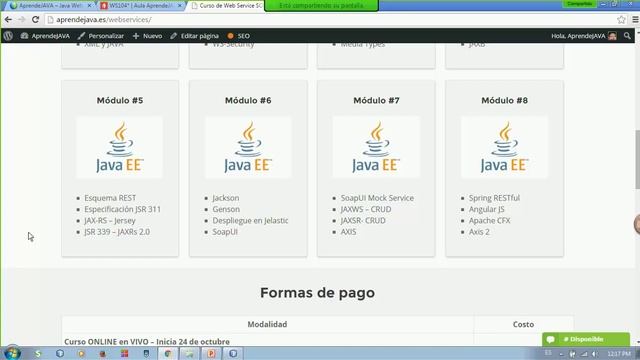Image resolution: width=640 pixels, height=360 pixels.
Task: Click the Módulo #6 Java EE image
Action: (x=248, y=147)
